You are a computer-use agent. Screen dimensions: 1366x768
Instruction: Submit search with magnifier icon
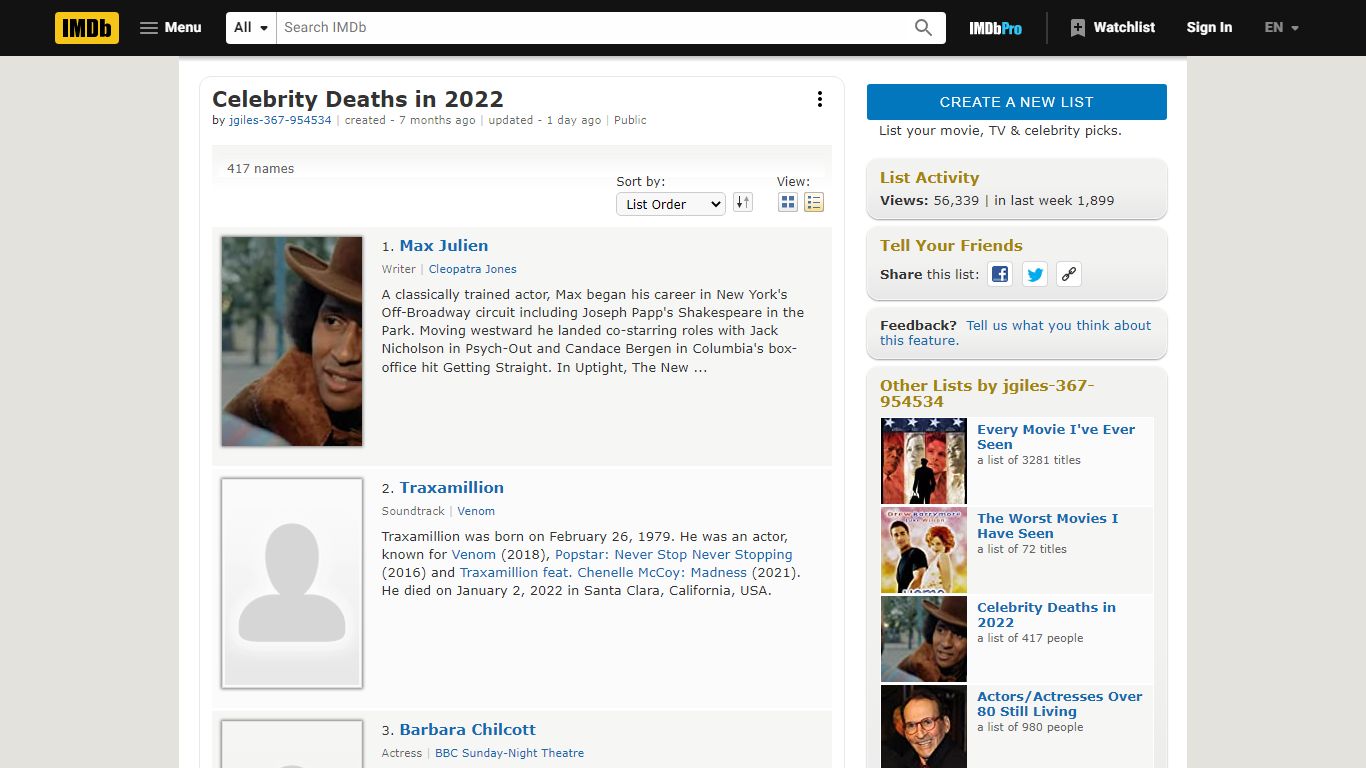(924, 28)
